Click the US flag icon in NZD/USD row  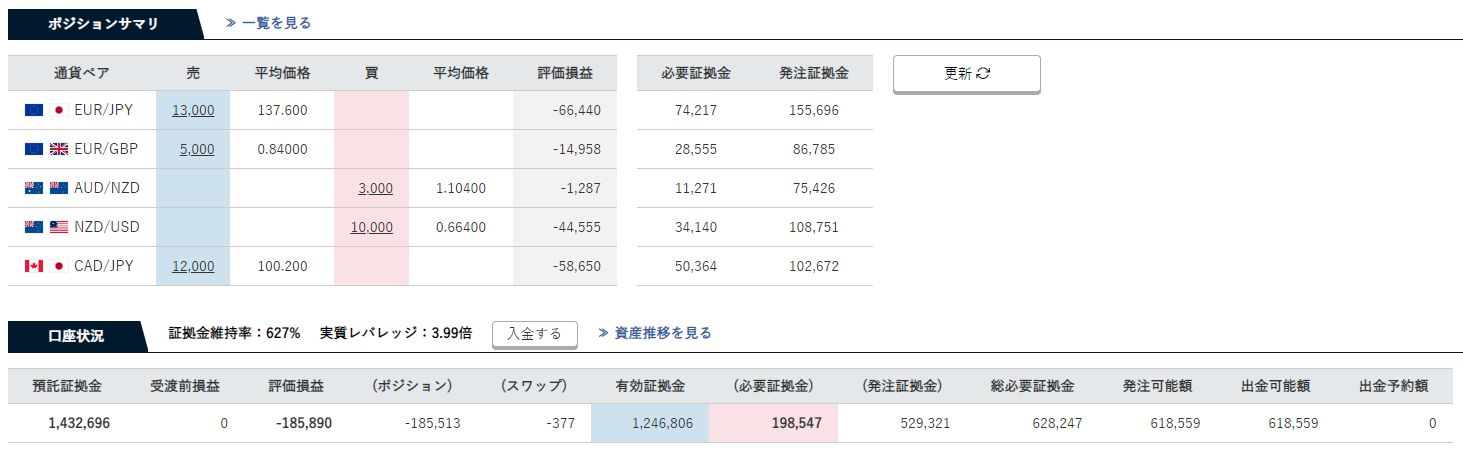tap(58, 227)
